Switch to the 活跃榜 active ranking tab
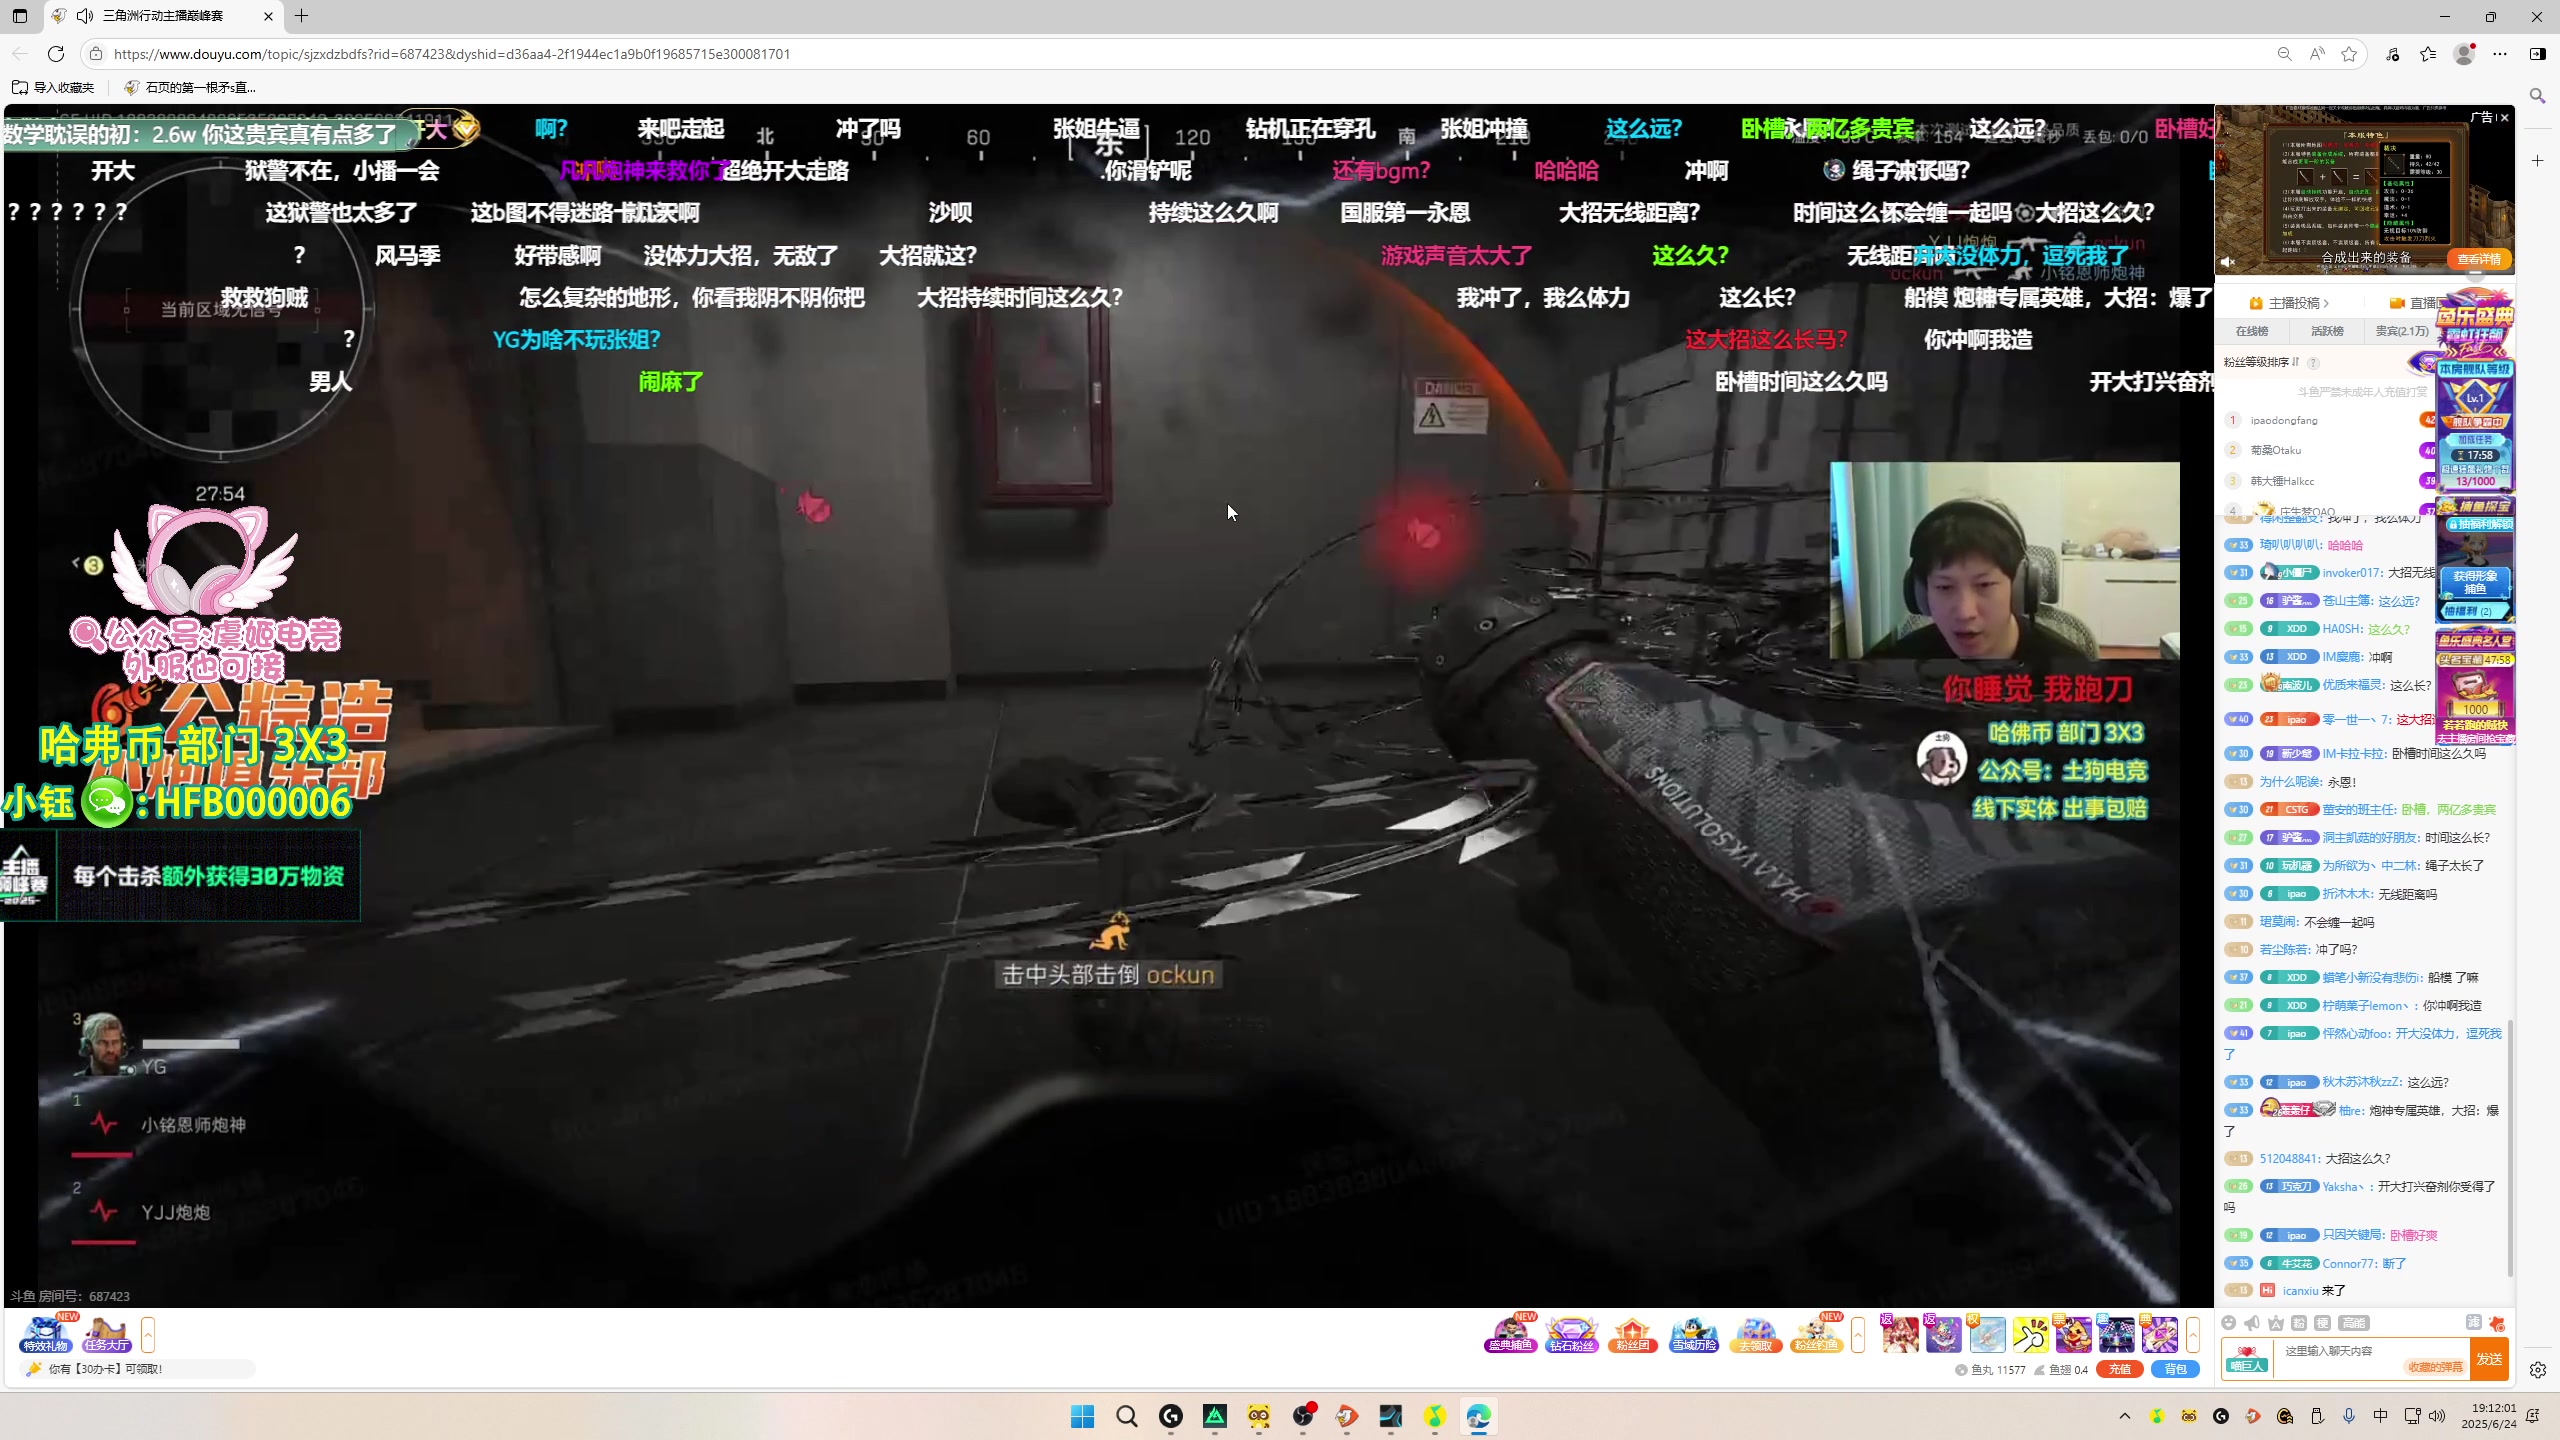Viewport: 2560px width, 1440px height. click(2327, 331)
